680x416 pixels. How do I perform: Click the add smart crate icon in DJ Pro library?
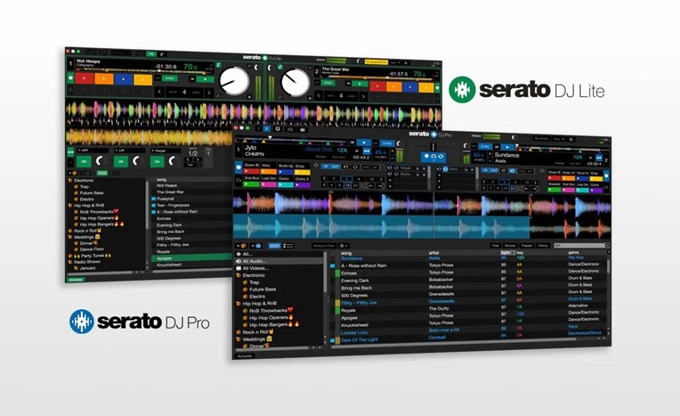click(x=256, y=246)
